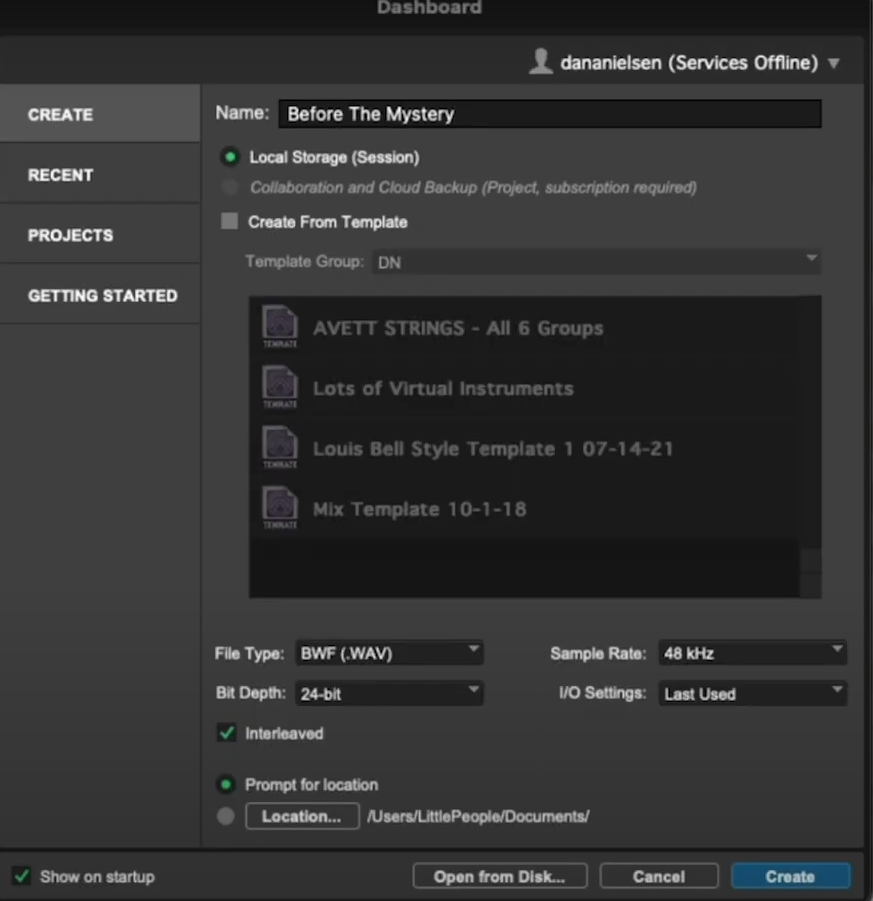The height and width of the screenshot is (901, 873).
Task: Click the Mix Template 10-1-18 file icon
Action: [280, 507]
